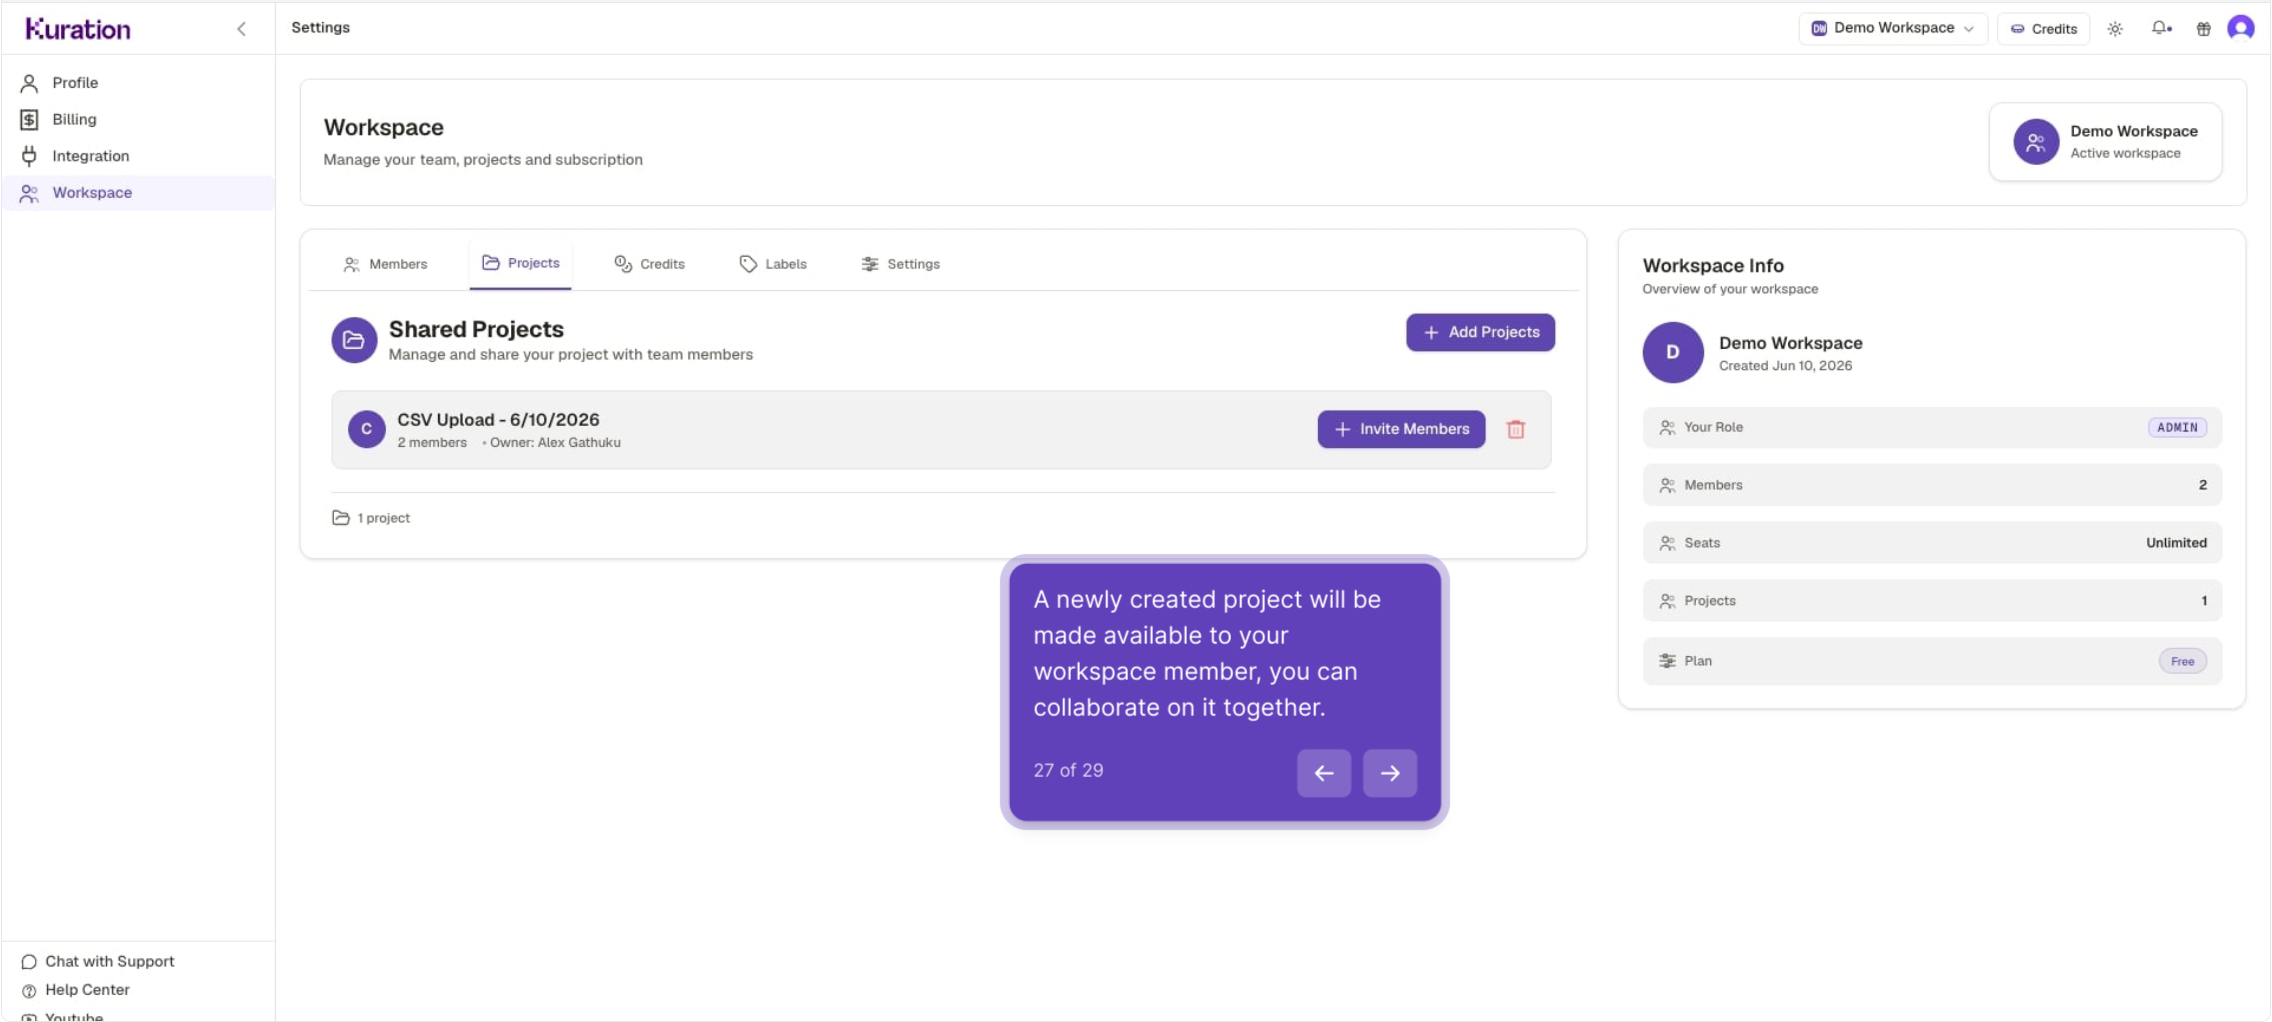Select the Projects tab
2272x1022 pixels.
pyautogui.click(x=520, y=263)
